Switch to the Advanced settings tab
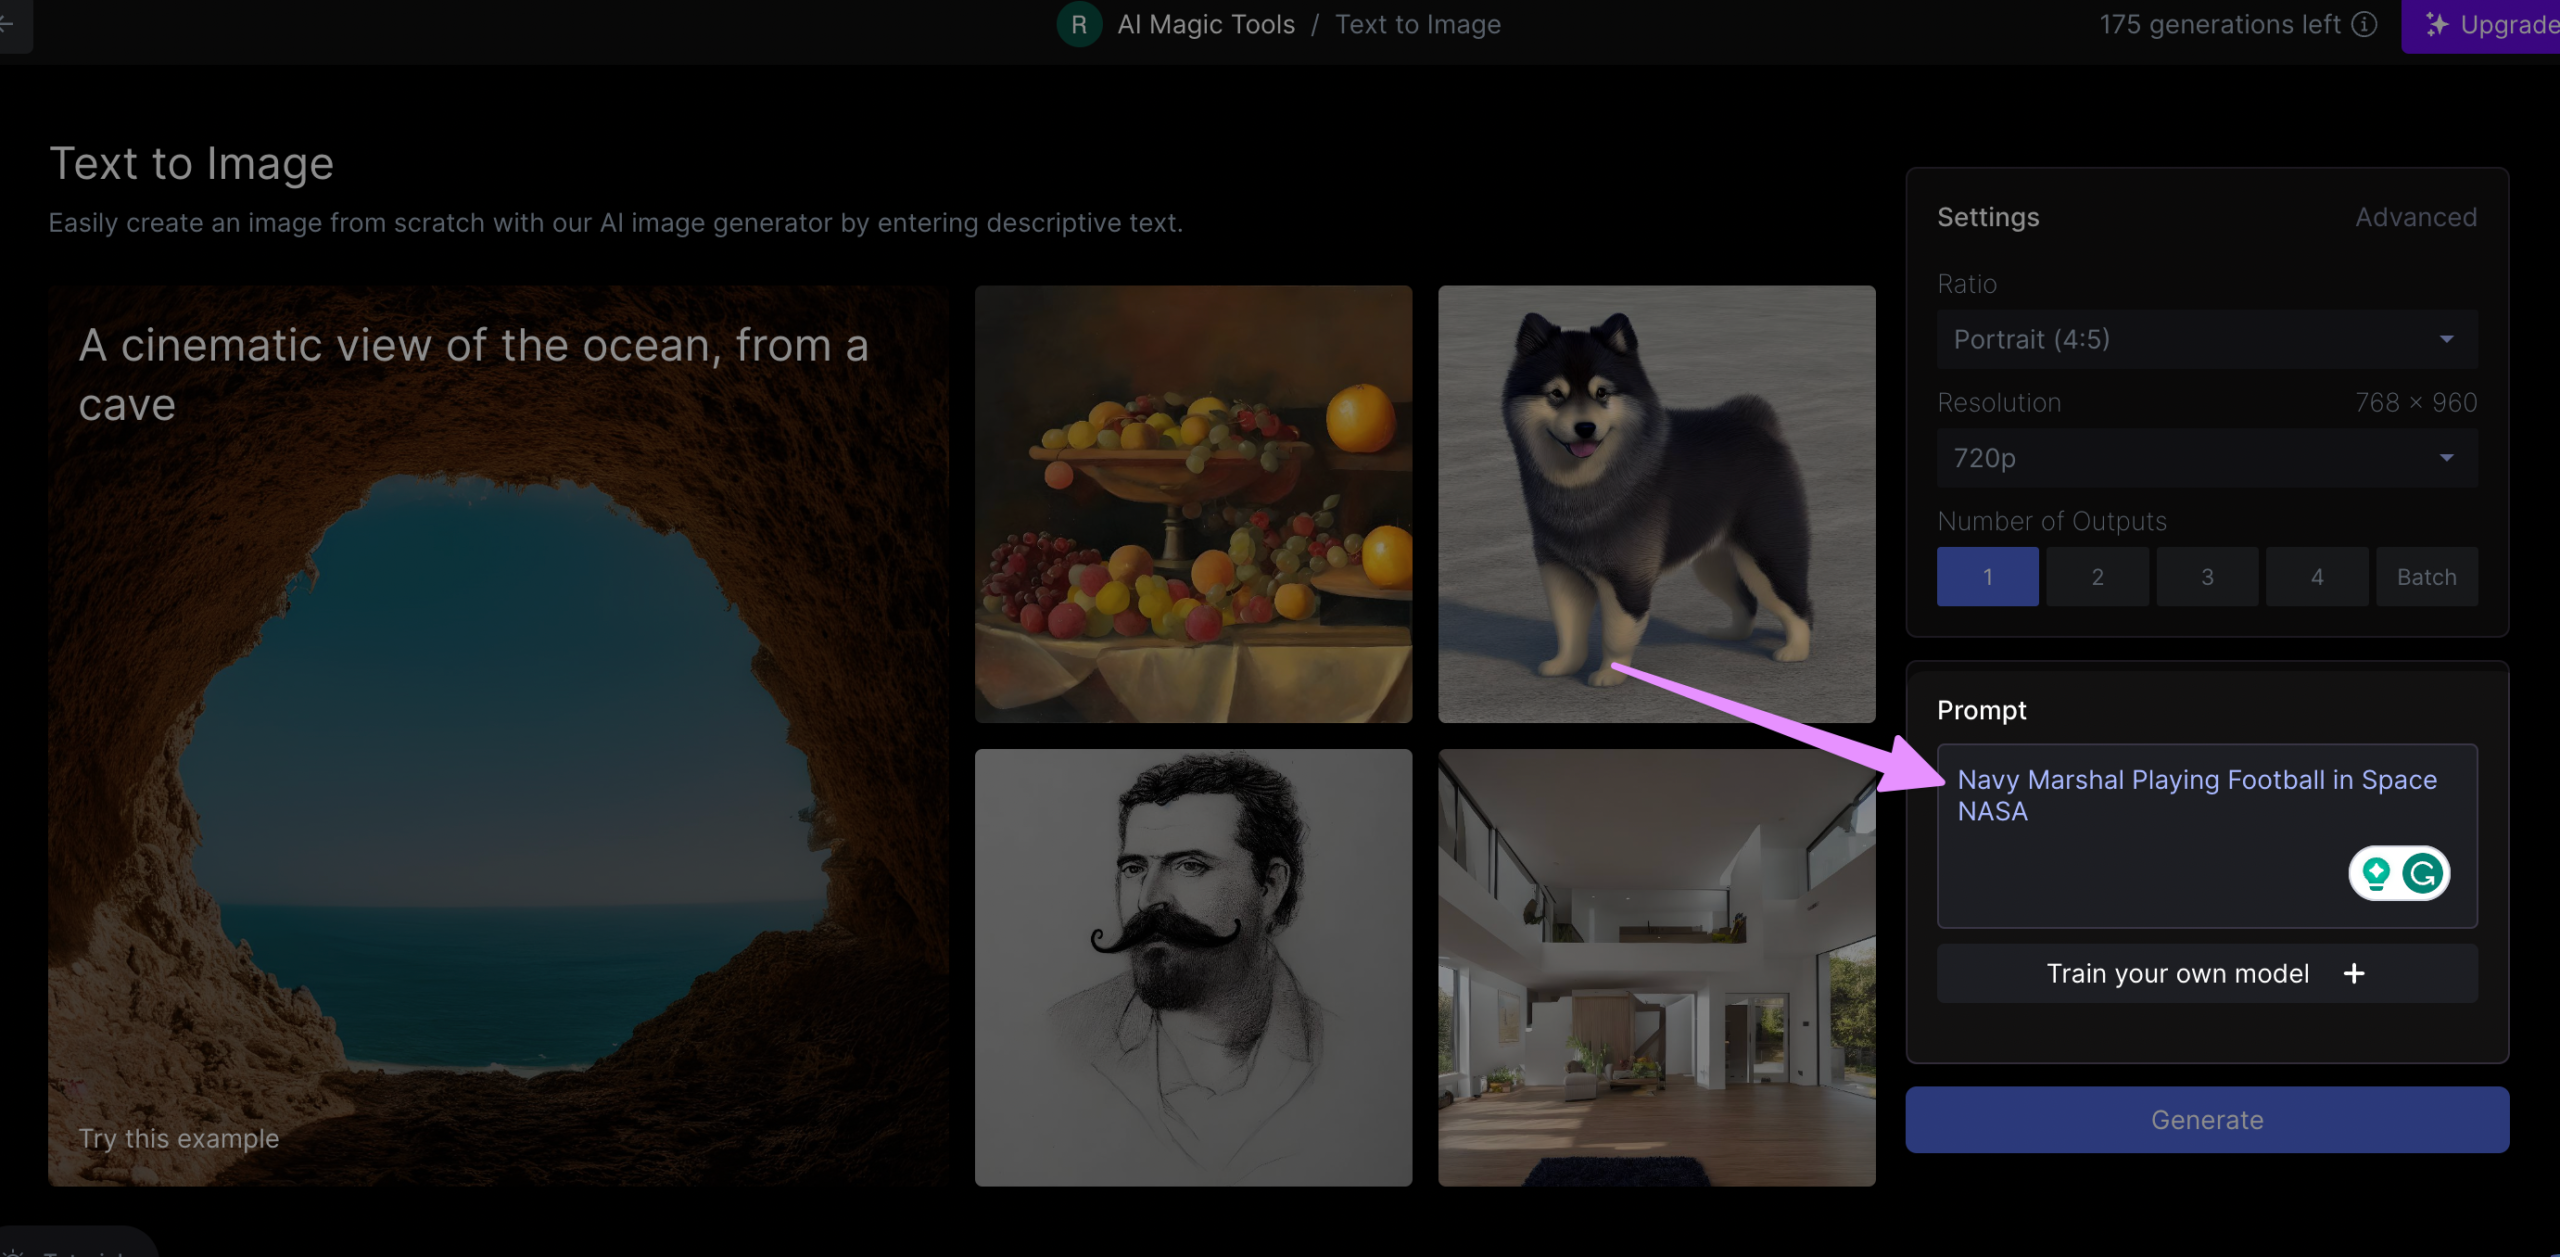 (2415, 217)
